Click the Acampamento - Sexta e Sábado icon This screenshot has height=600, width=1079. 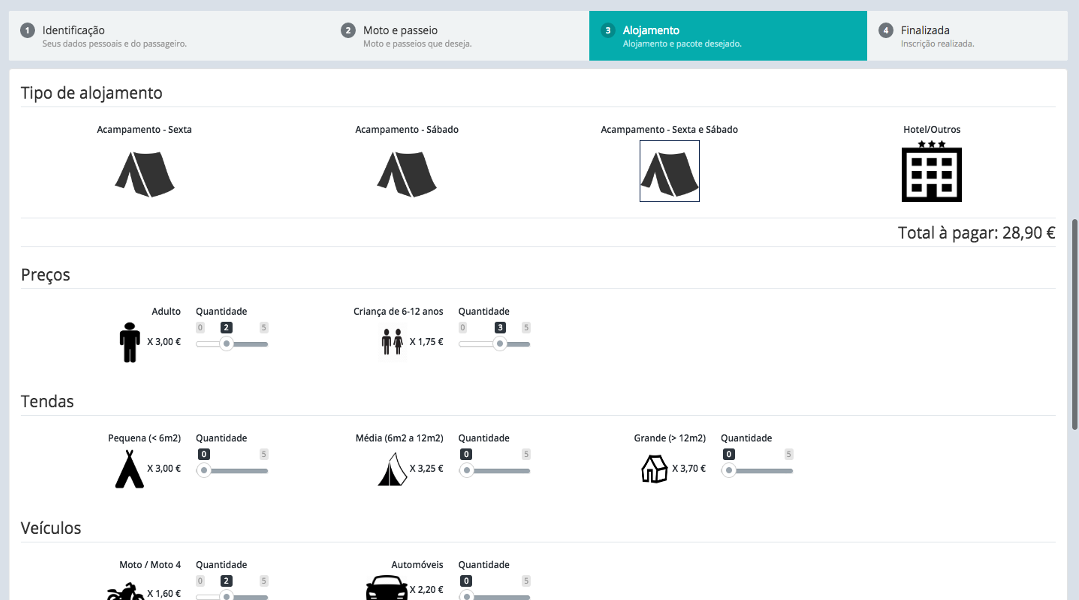[x=669, y=171]
